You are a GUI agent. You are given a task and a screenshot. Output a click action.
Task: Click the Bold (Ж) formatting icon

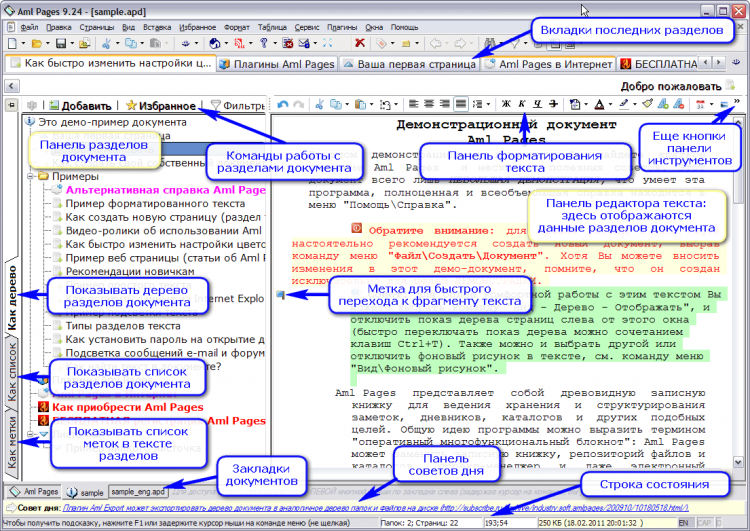click(x=505, y=104)
